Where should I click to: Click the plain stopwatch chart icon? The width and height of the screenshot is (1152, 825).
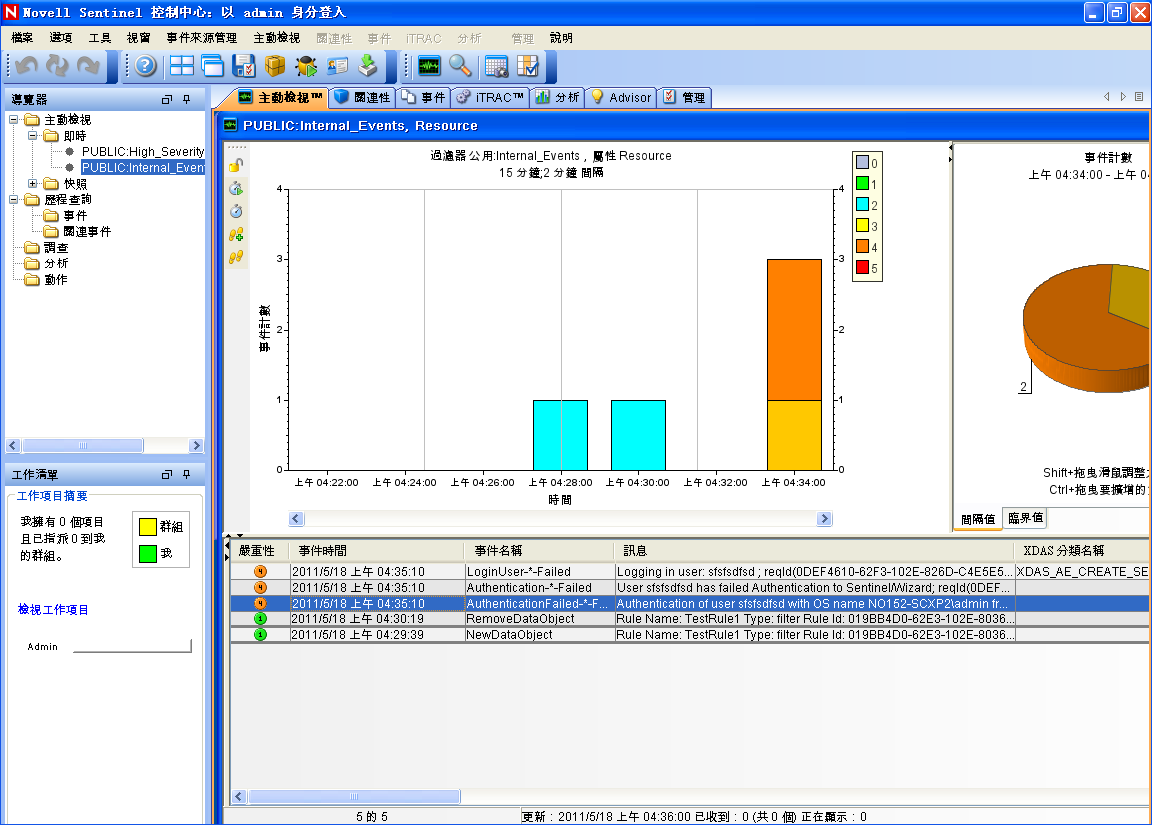[236, 211]
